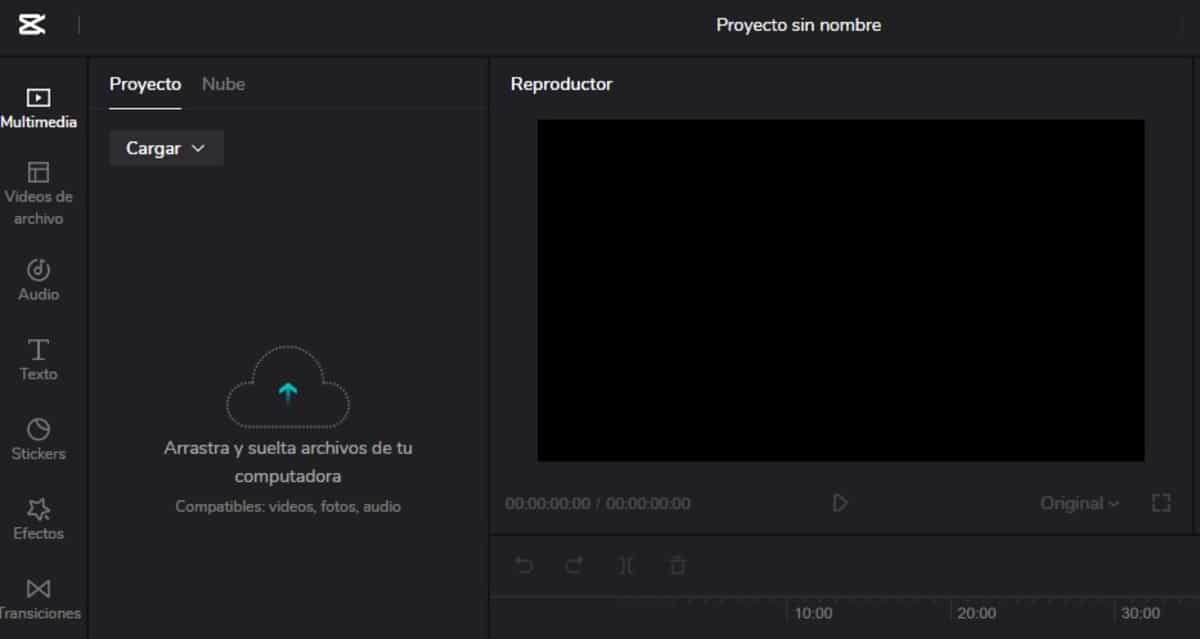Open the Stickers panel
1200x639 pixels.
[x=40, y=438]
